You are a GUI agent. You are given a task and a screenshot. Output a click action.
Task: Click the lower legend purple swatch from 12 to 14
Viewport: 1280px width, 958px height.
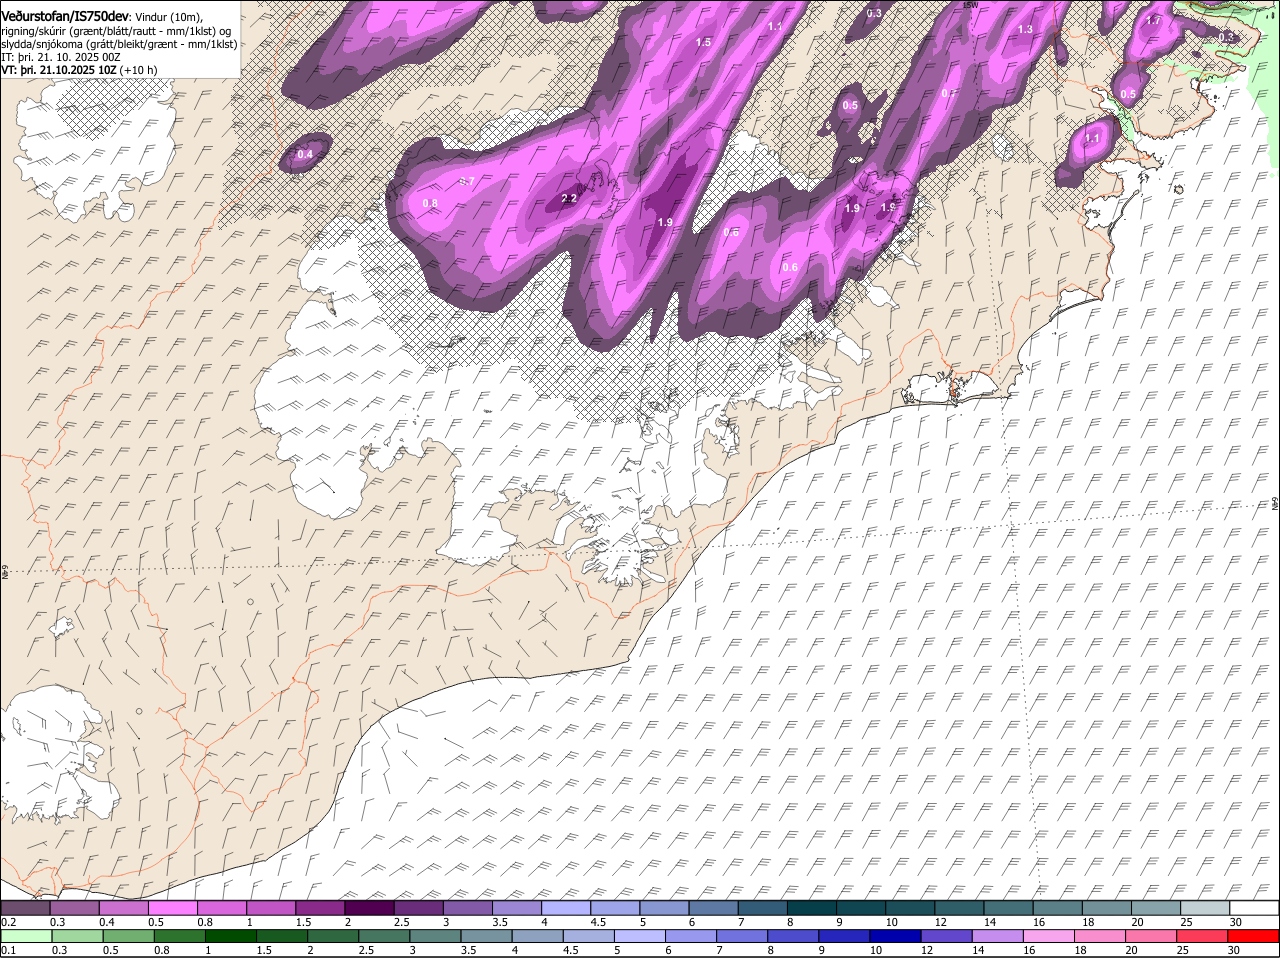tap(947, 936)
